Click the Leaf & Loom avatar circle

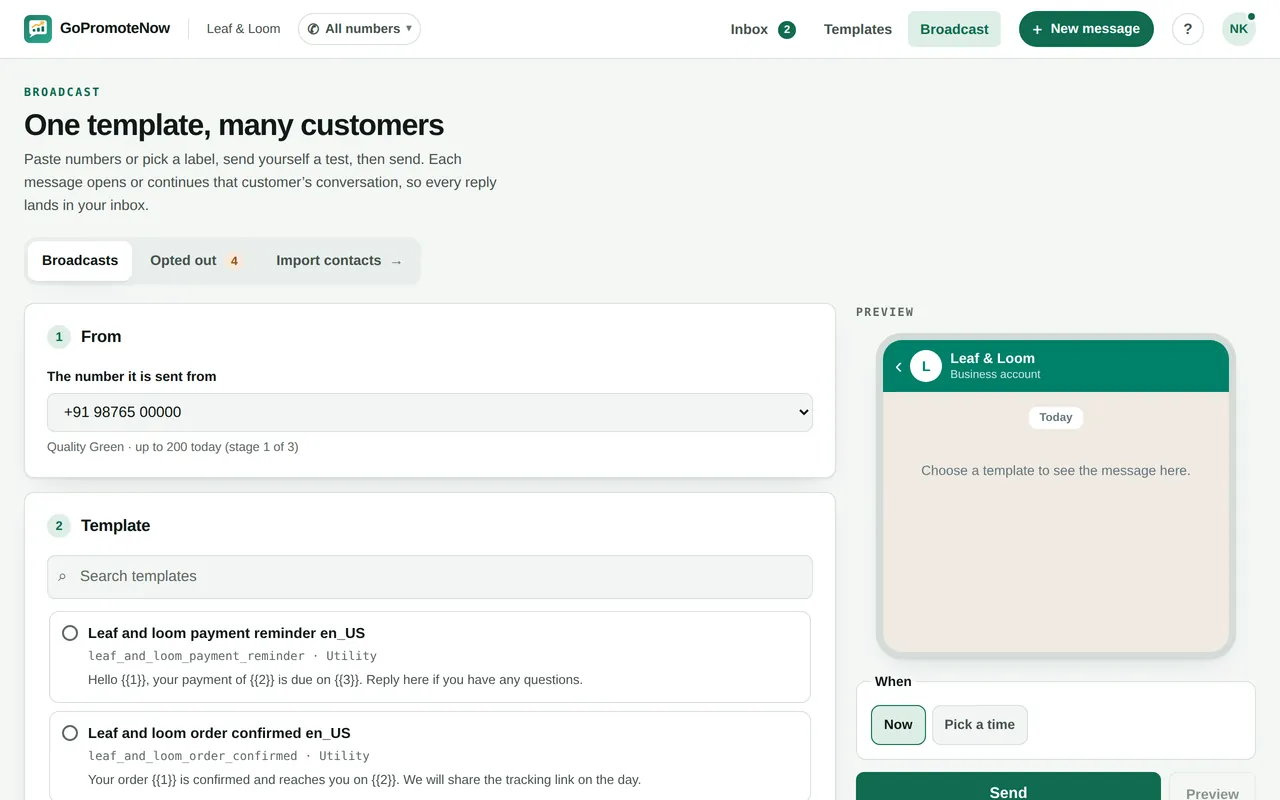coord(926,366)
